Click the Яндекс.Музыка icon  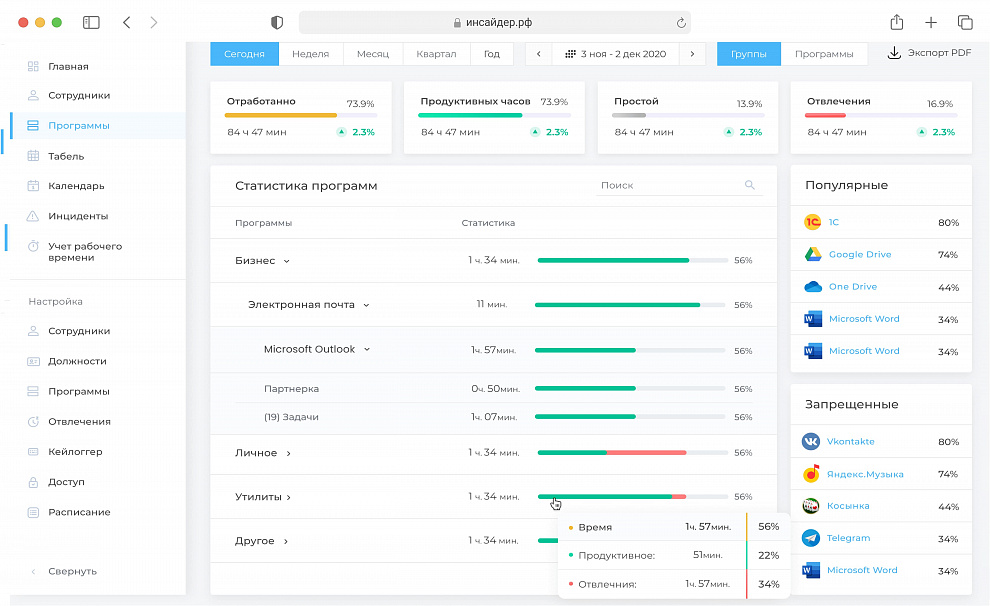click(x=811, y=474)
